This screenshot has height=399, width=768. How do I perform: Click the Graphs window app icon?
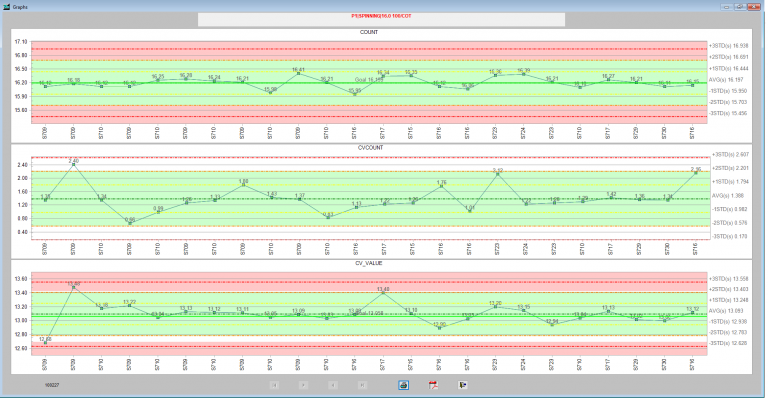click(x=7, y=7)
